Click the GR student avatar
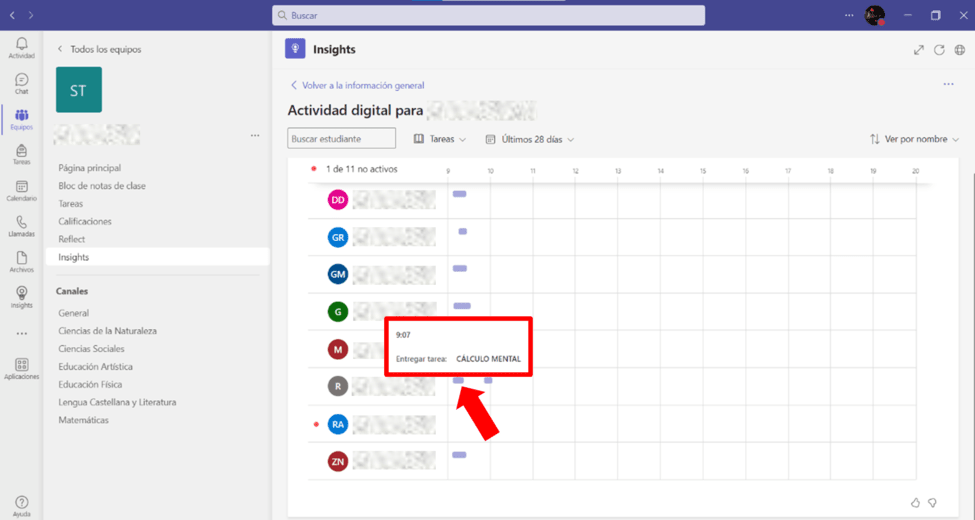Image resolution: width=975 pixels, height=520 pixels. pyautogui.click(x=338, y=237)
